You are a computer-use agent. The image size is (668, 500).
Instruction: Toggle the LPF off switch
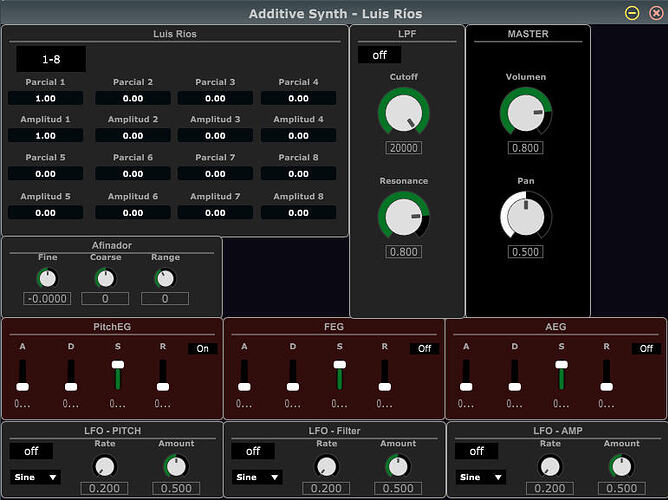pos(379,55)
